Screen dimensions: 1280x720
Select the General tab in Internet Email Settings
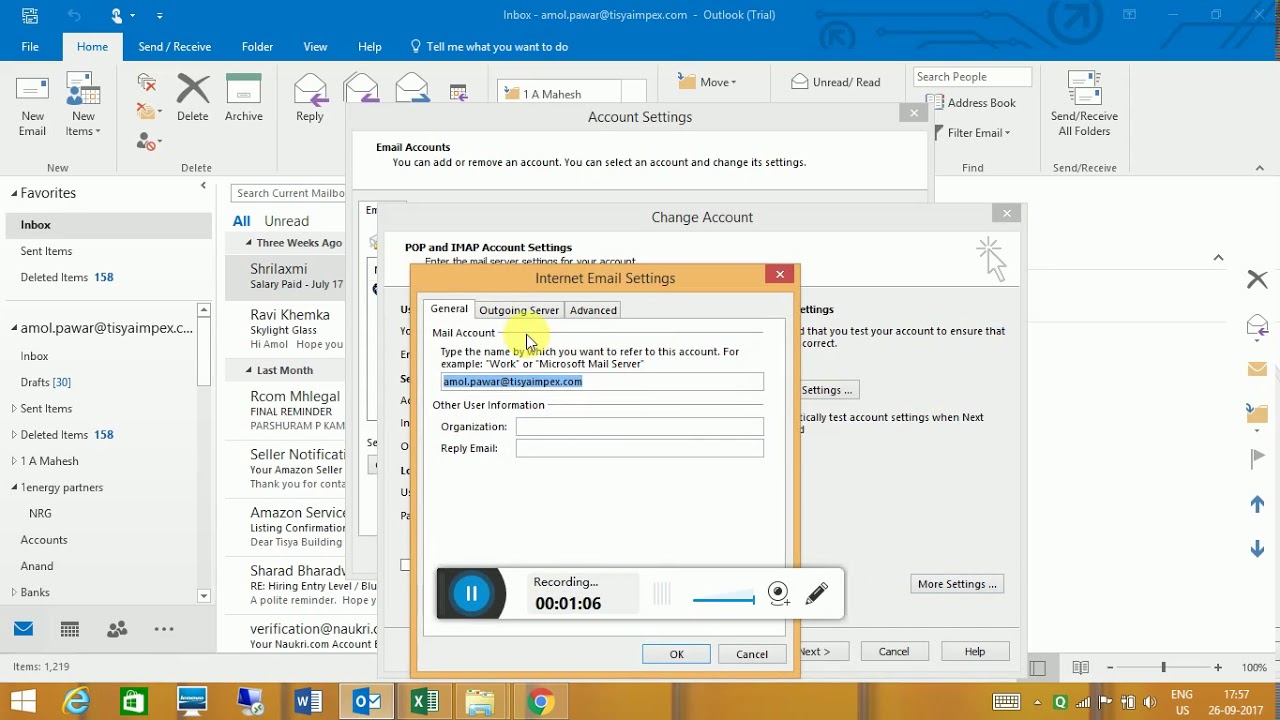449,309
